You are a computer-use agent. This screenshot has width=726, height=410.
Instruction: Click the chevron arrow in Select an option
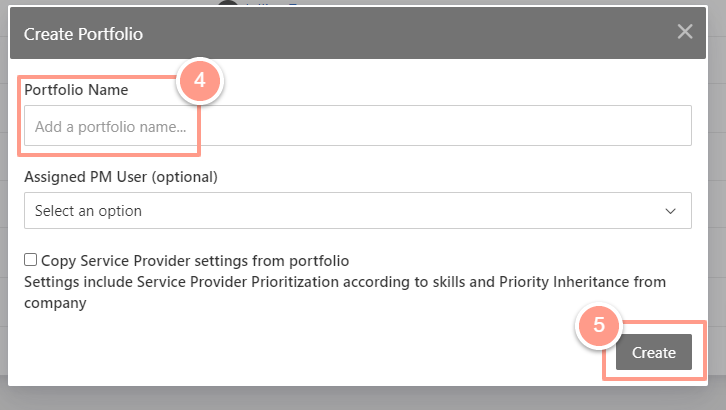pyautogui.click(x=670, y=211)
